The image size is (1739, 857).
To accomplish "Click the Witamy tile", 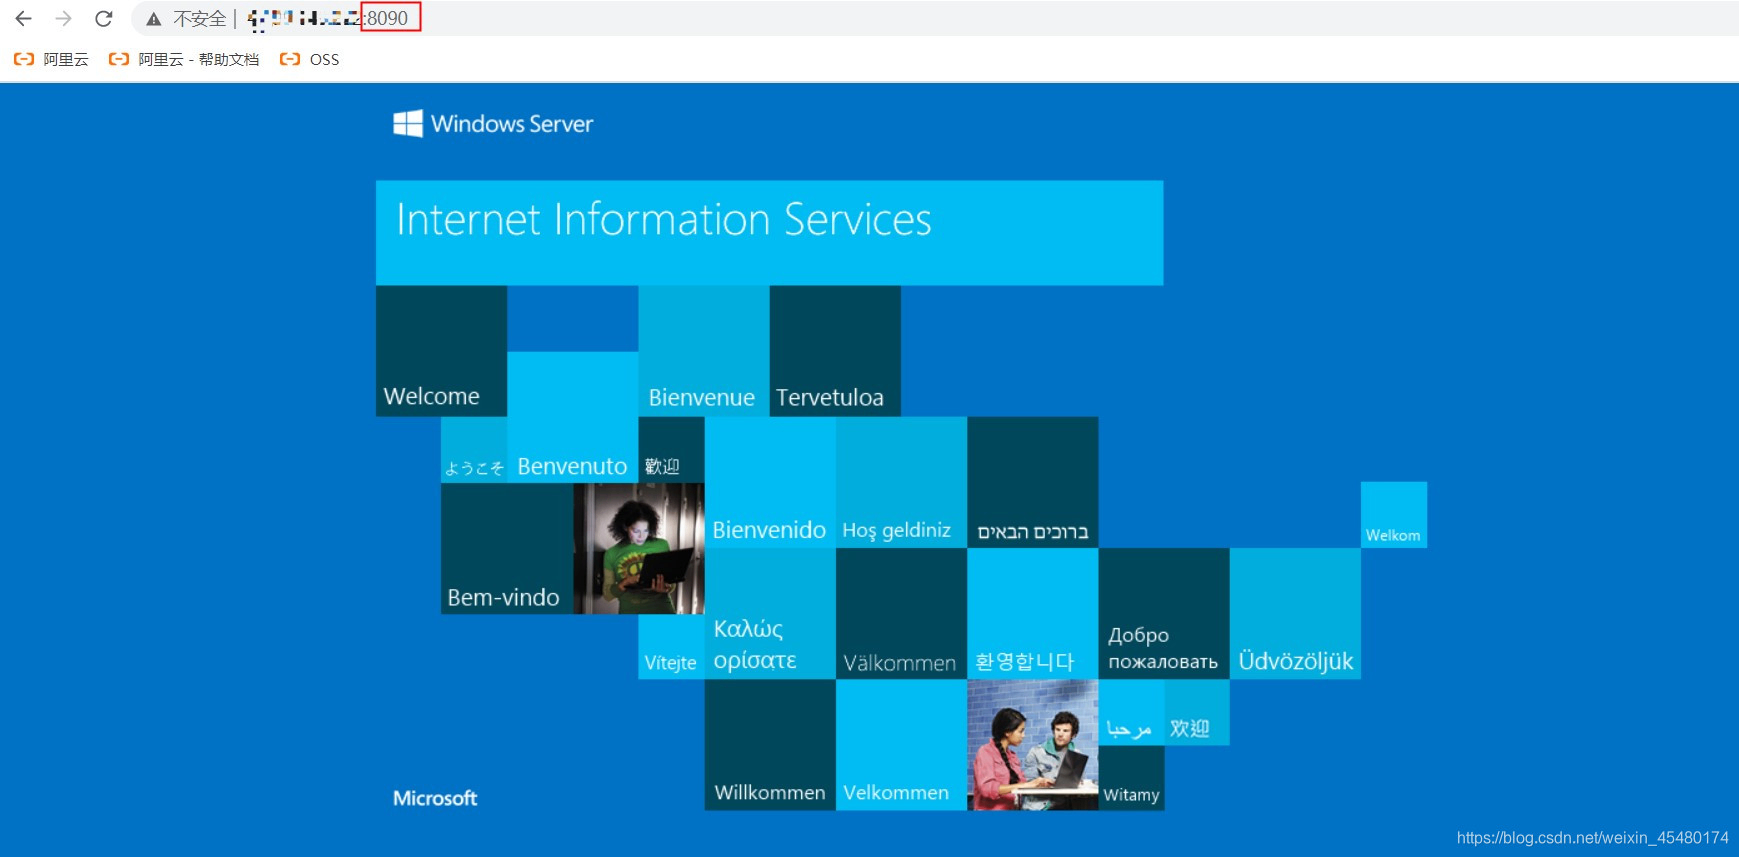I will click(1131, 778).
